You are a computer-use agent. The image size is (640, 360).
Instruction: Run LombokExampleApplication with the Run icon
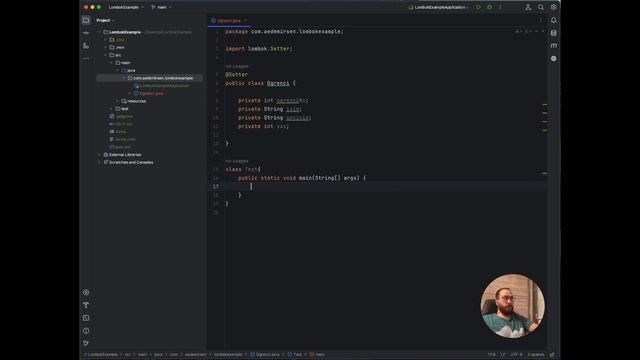[x=478, y=7]
